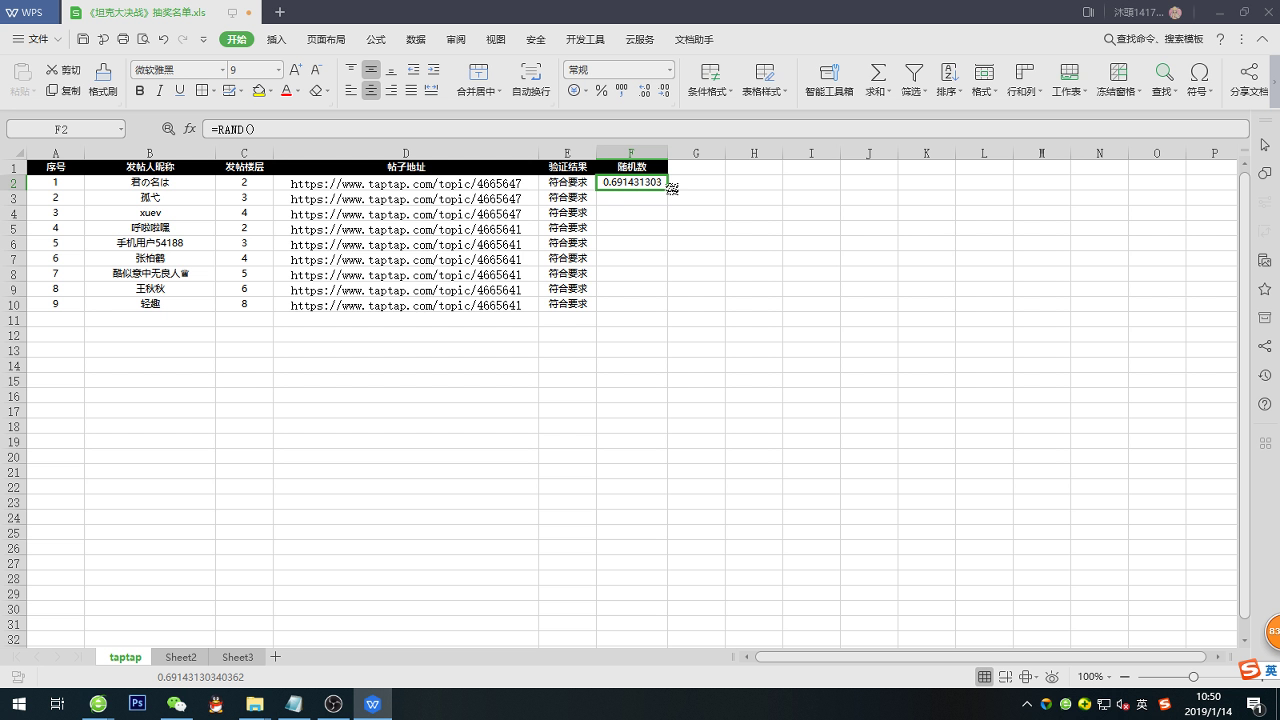Click the insert function fx icon
Screen dimensions: 1280x720
[x=190, y=129]
